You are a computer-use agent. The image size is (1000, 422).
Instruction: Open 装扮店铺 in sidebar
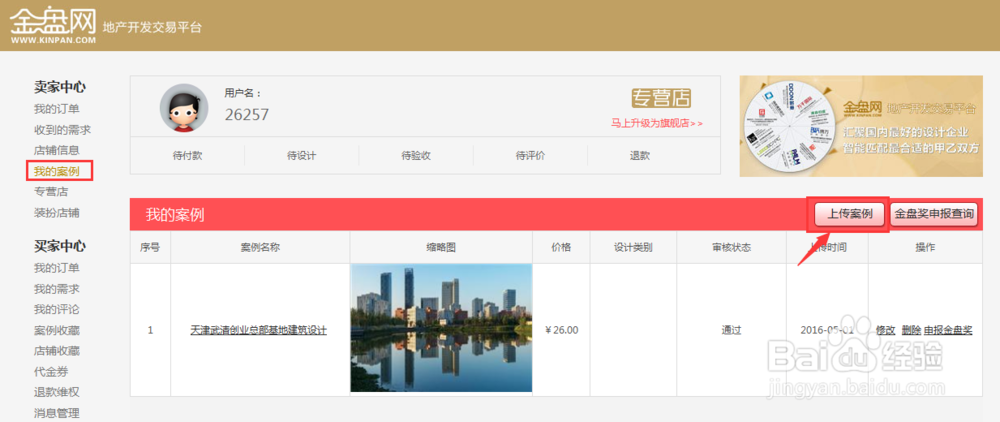tap(57, 212)
